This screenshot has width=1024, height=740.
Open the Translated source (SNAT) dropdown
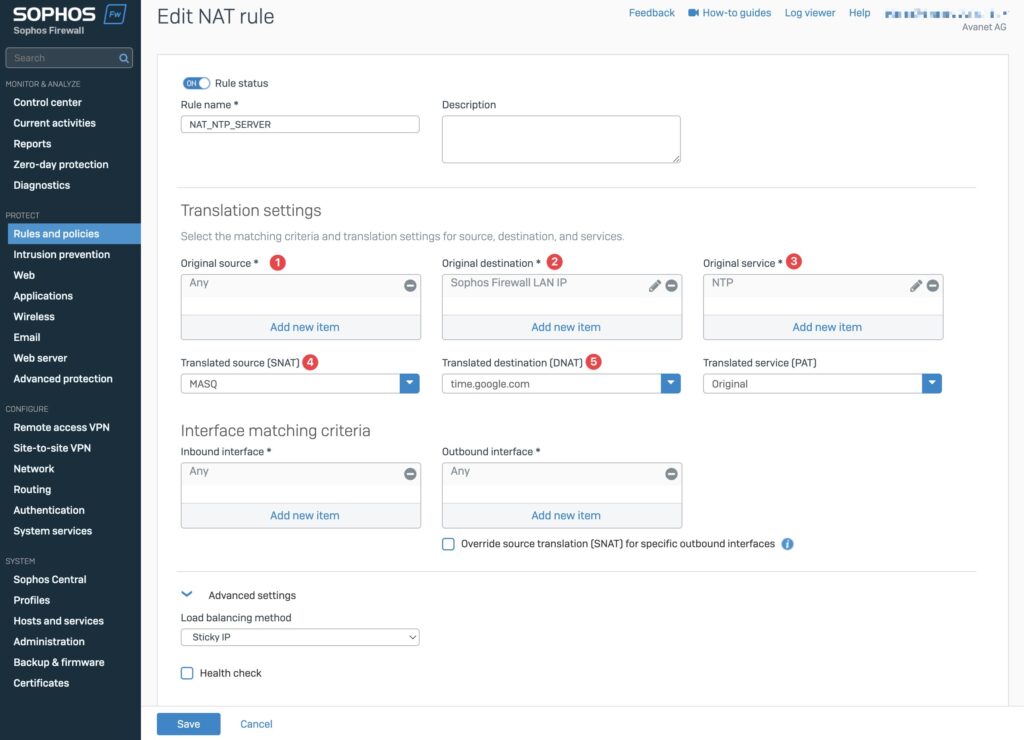pyautogui.click(x=409, y=383)
